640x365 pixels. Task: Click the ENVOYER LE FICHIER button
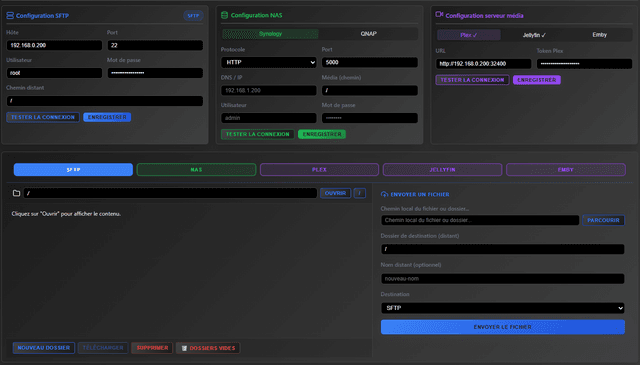pos(502,327)
